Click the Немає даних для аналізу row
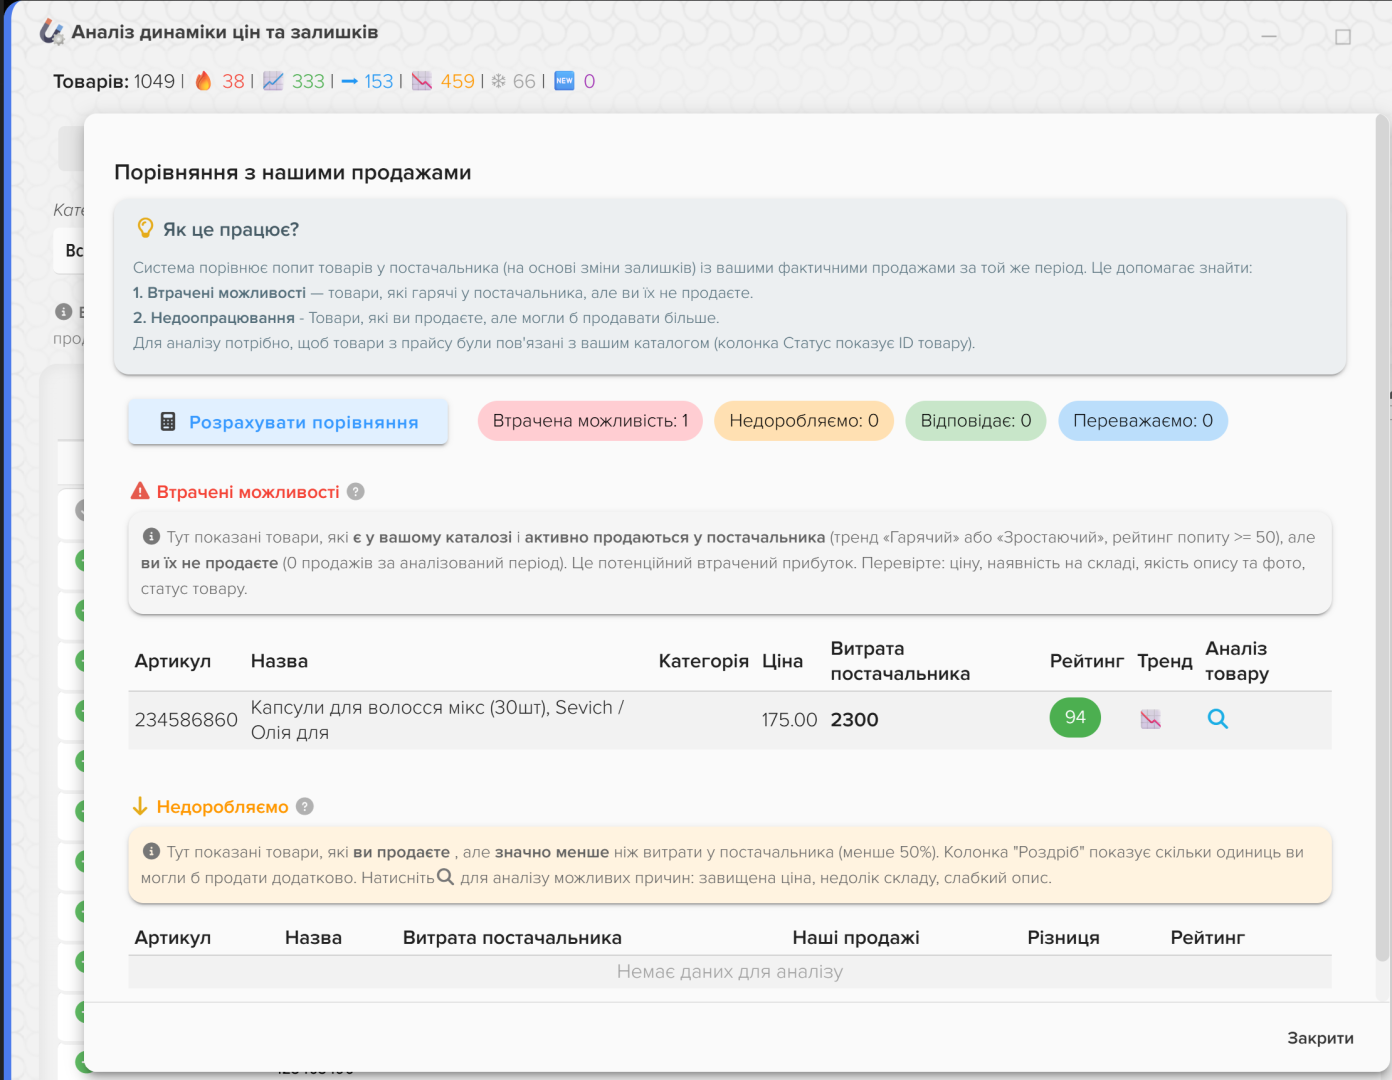 pos(730,971)
